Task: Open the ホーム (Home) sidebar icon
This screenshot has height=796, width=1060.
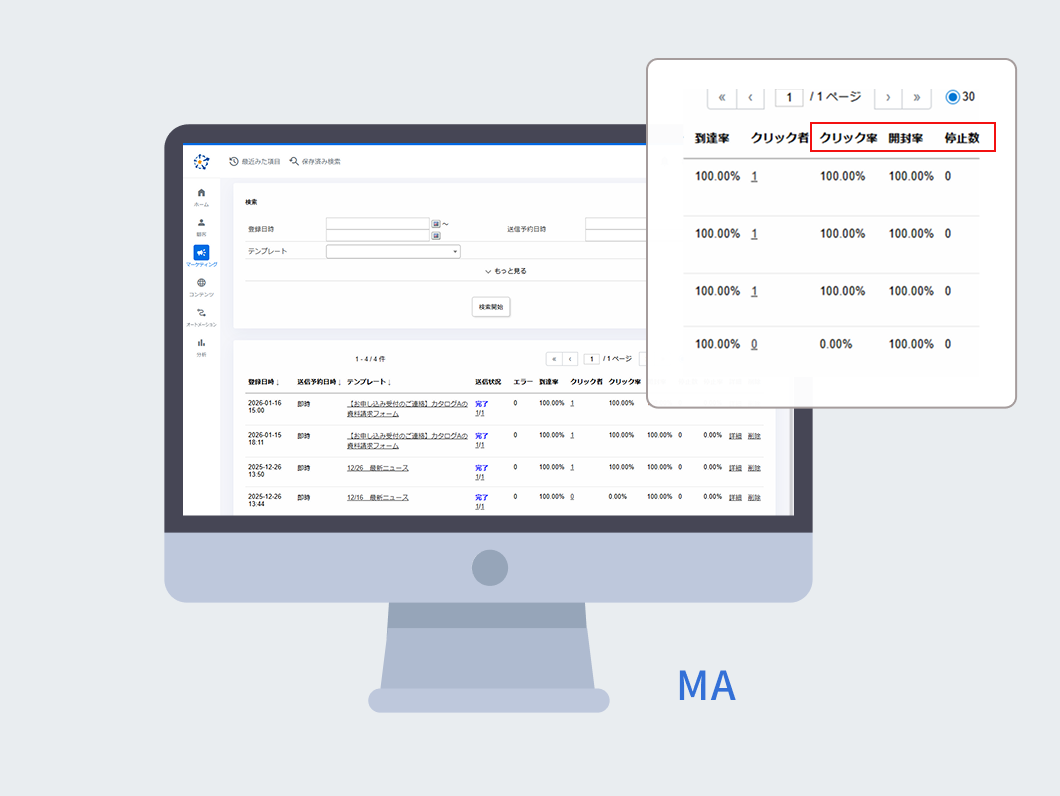Action: click(201, 192)
